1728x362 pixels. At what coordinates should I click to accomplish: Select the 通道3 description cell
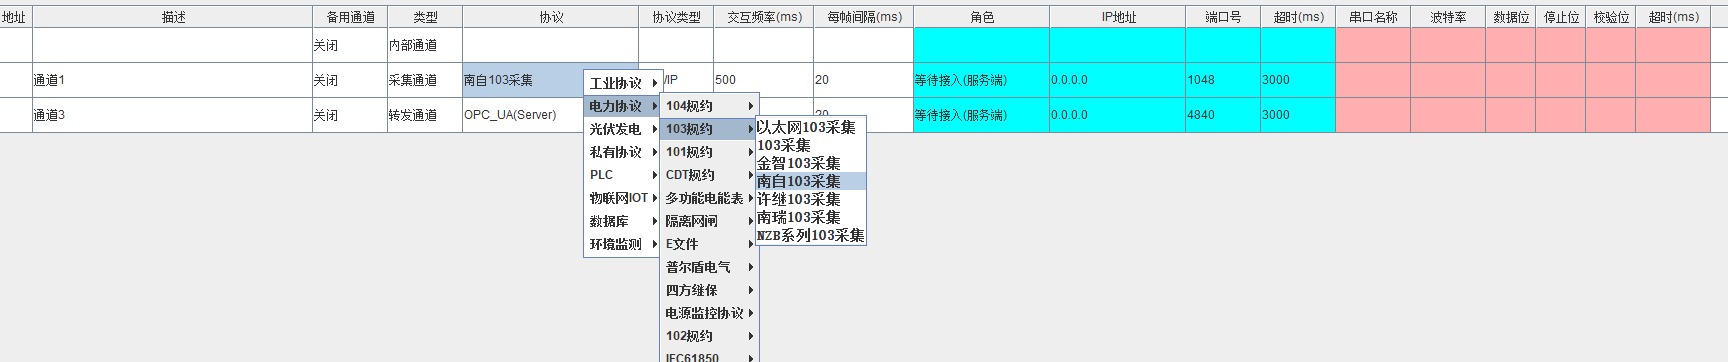(x=173, y=115)
